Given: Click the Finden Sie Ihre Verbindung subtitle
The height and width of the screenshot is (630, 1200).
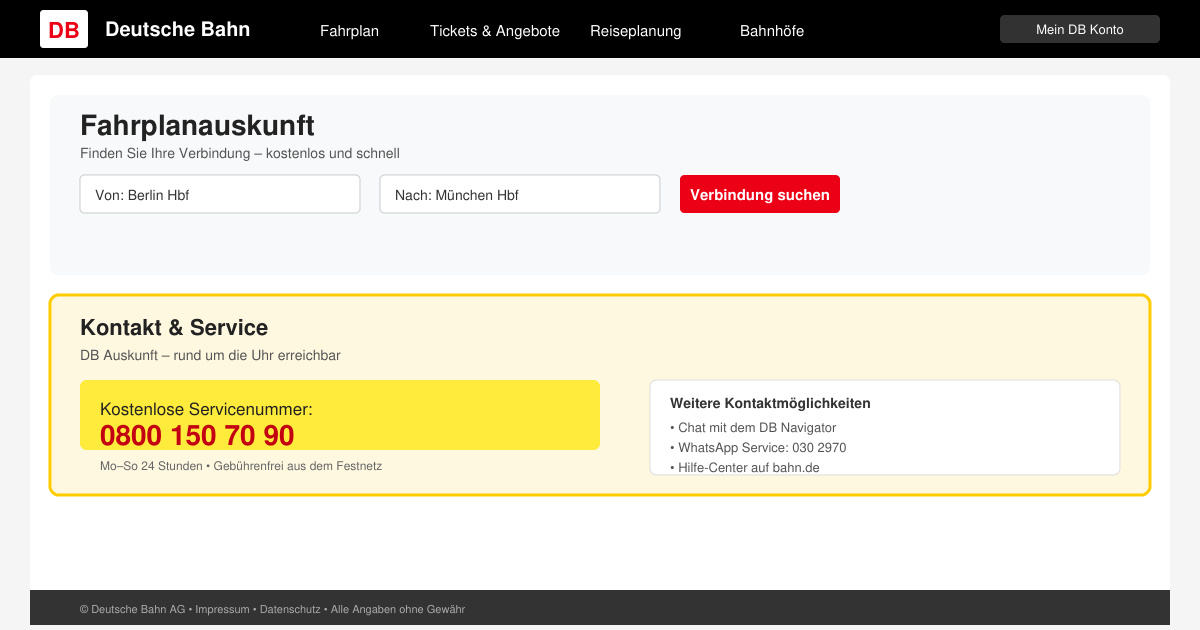Looking at the screenshot, I should coord(240,153).
